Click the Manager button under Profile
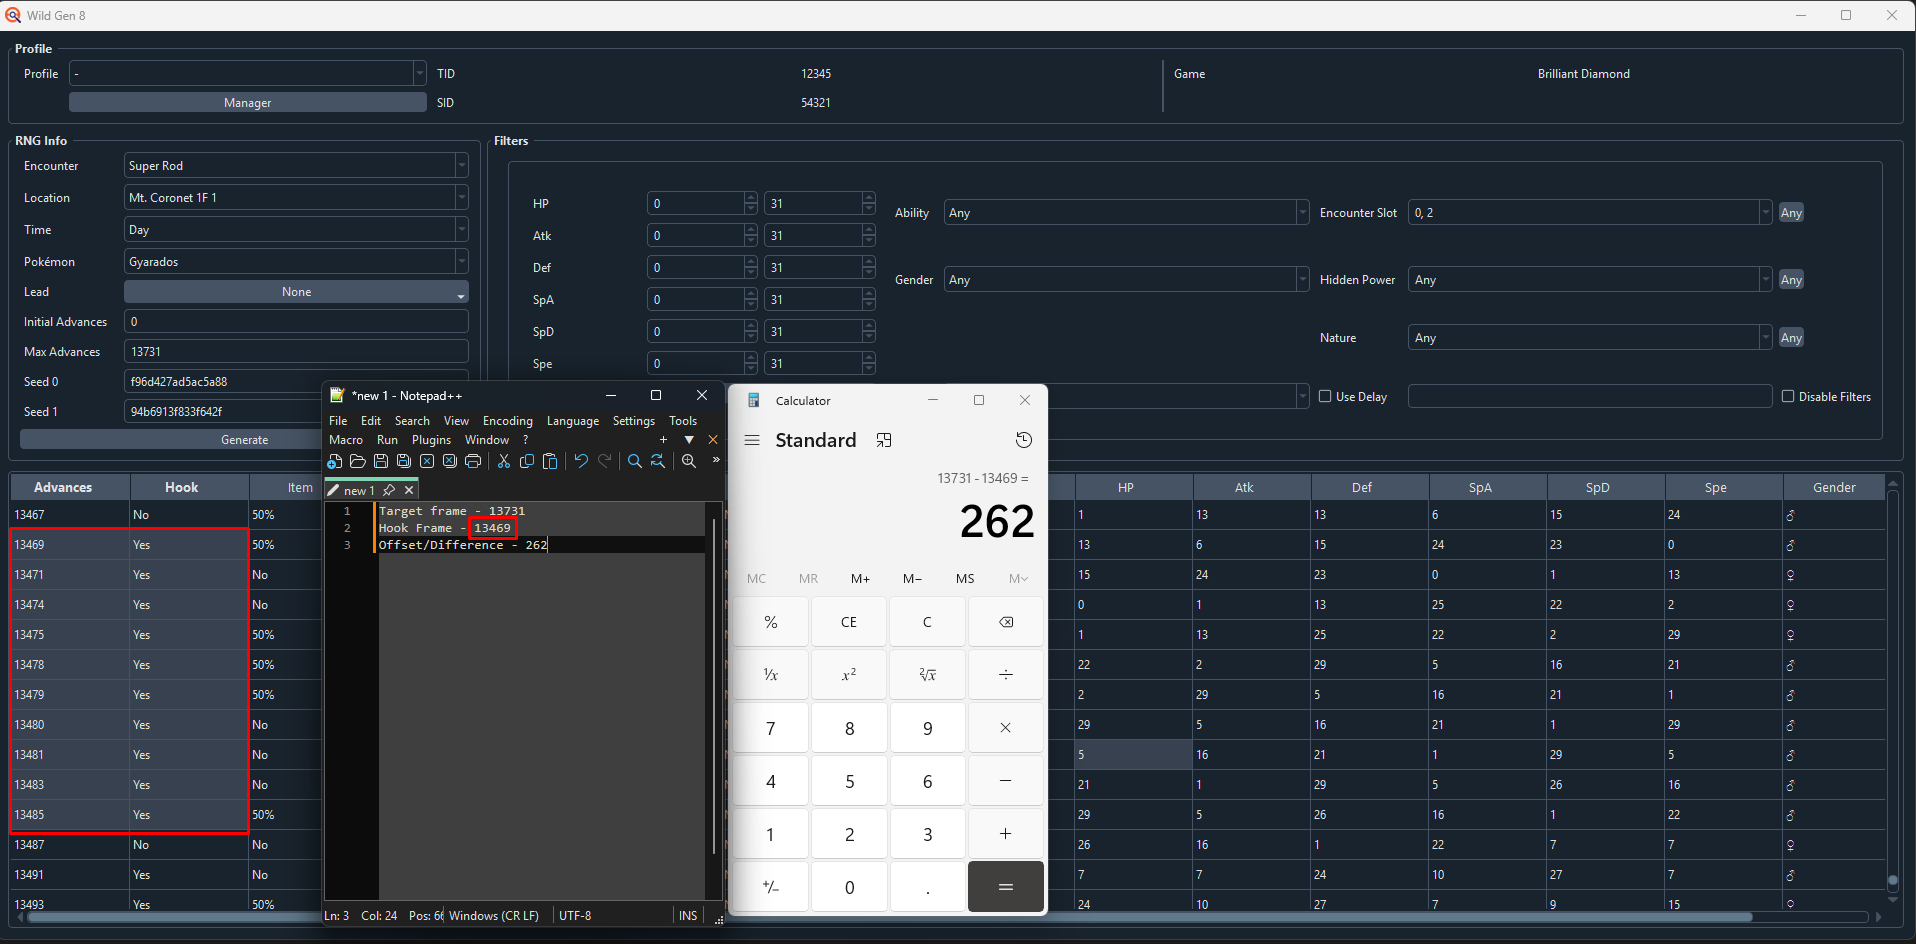This screenshot has height=944, width=1916. tap(248, 103)
